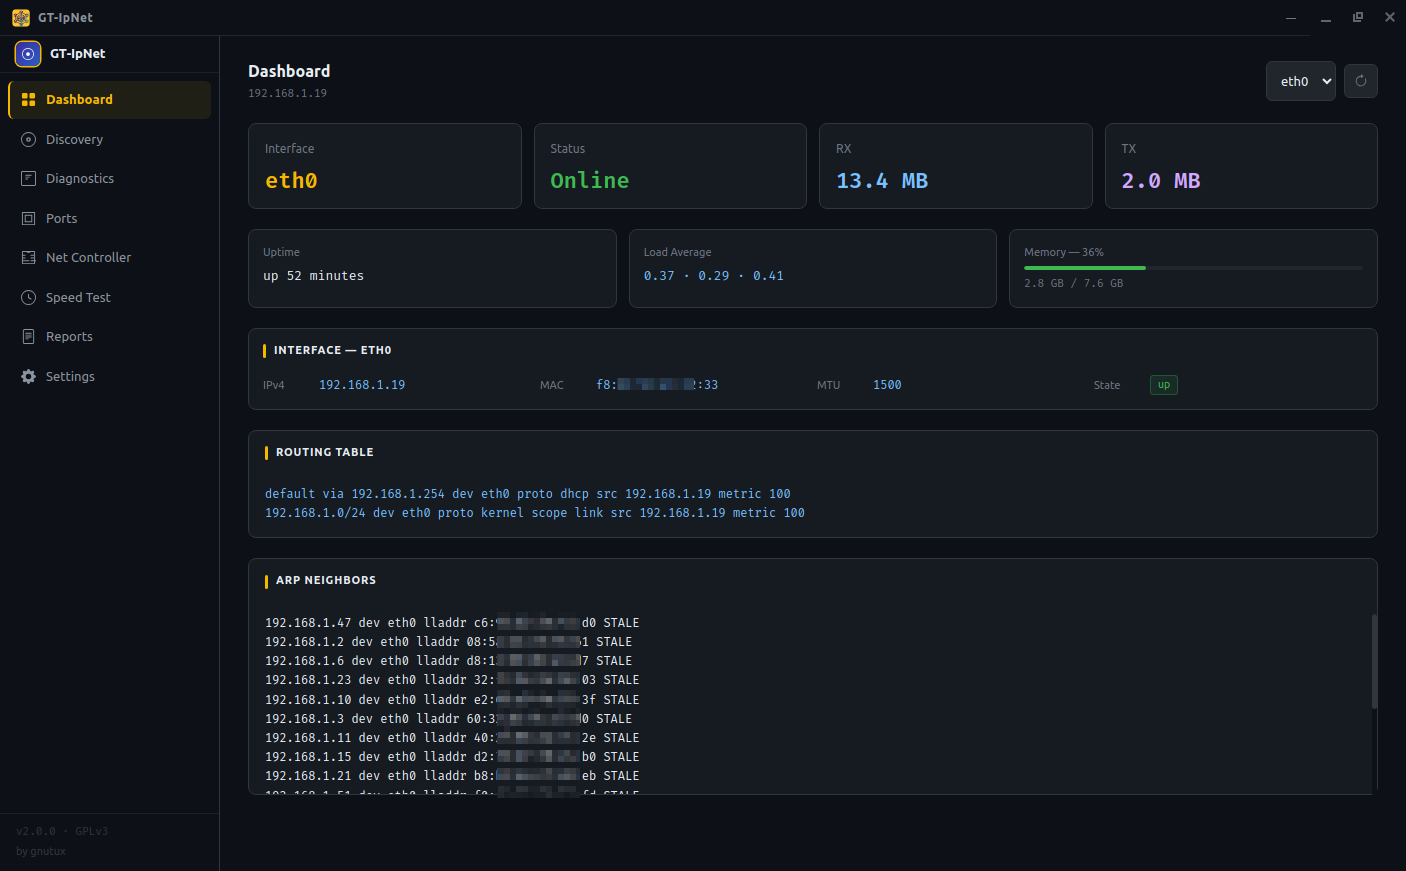The width and height of the screenshot is (1406, 871).
Task: Click ARP entry 192.168.1.21
Action: [452, 776]
